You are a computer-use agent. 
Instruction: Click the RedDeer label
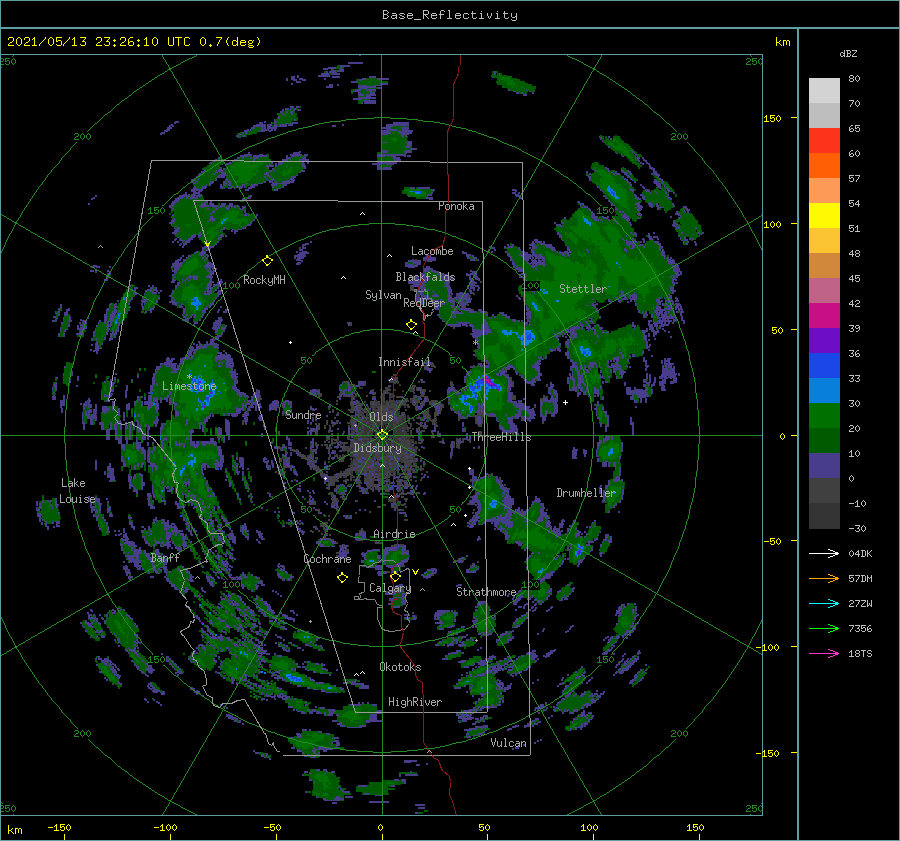[x=424, y=303]
